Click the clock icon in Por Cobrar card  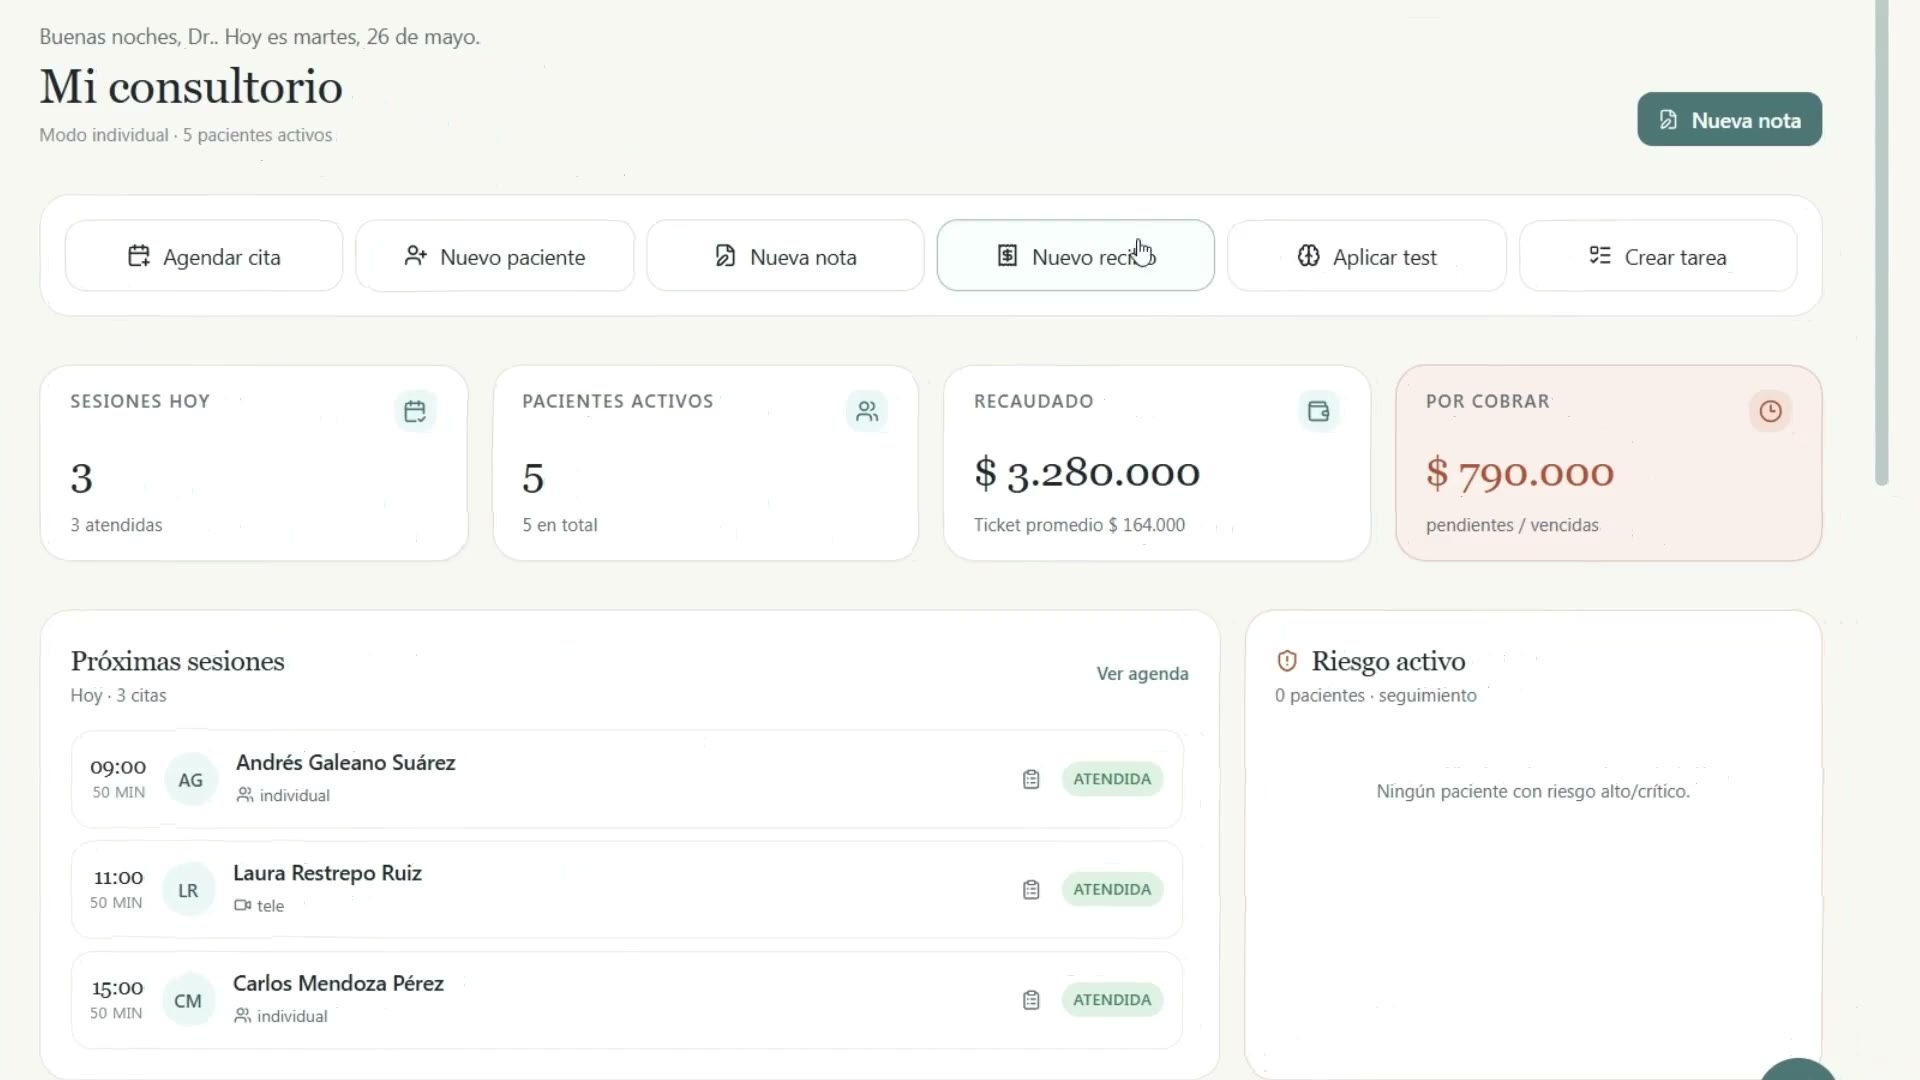point(1770,411)
